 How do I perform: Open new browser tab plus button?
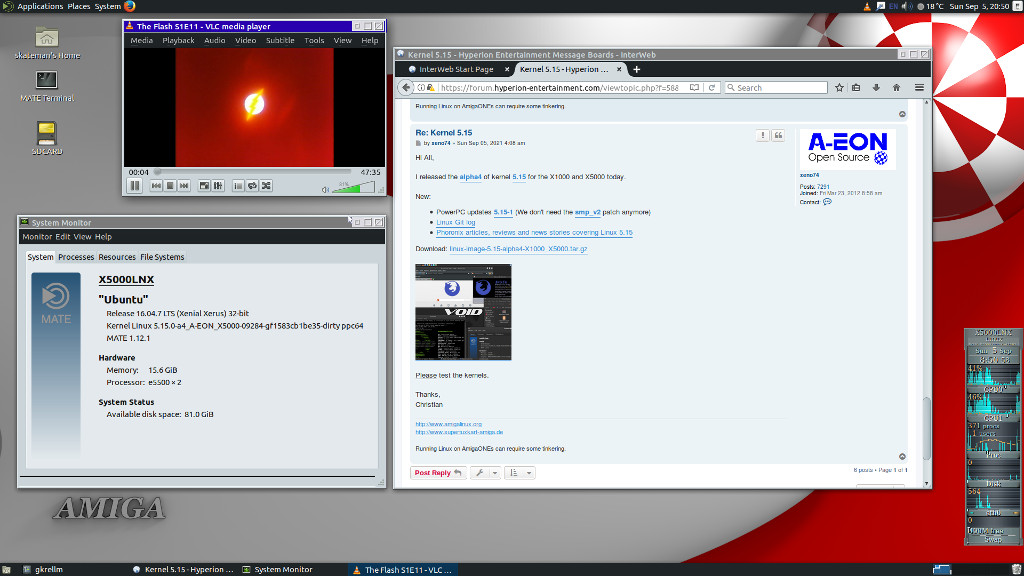(637, 69)
